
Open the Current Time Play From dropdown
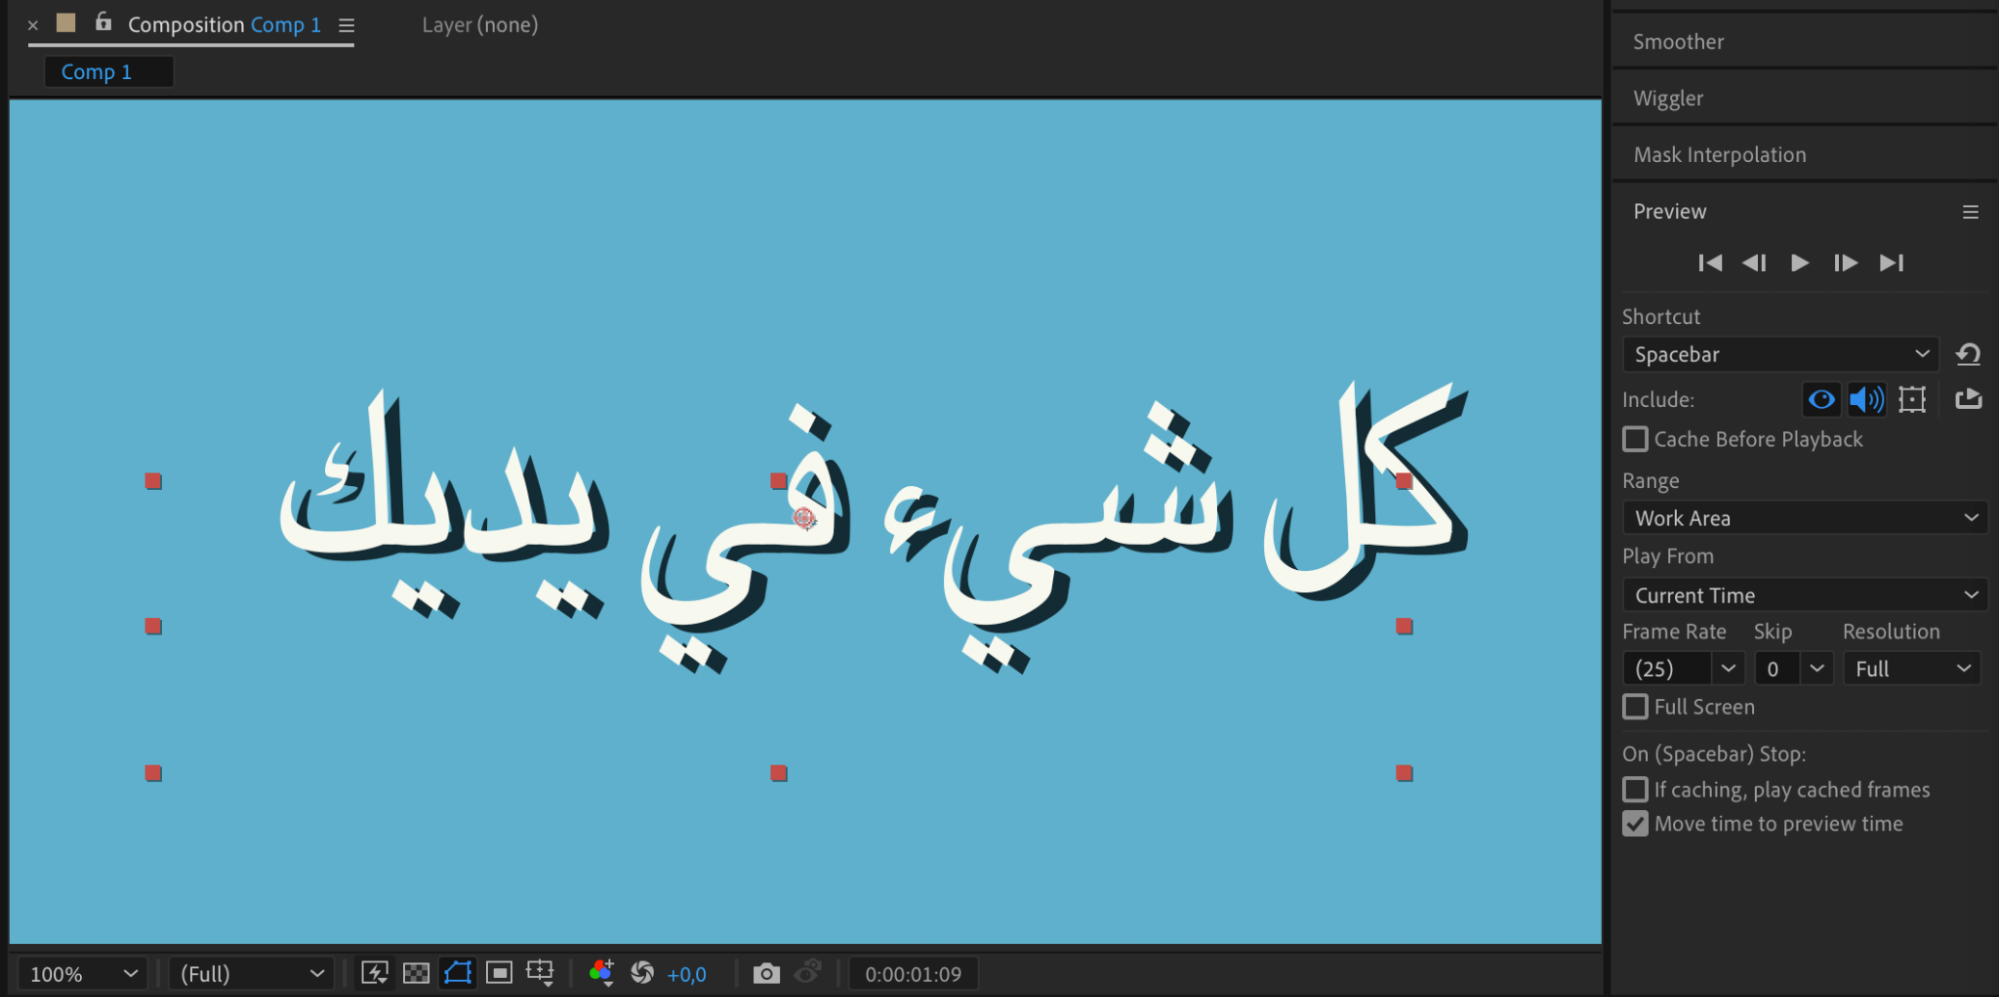click(x=1805, y=595)
